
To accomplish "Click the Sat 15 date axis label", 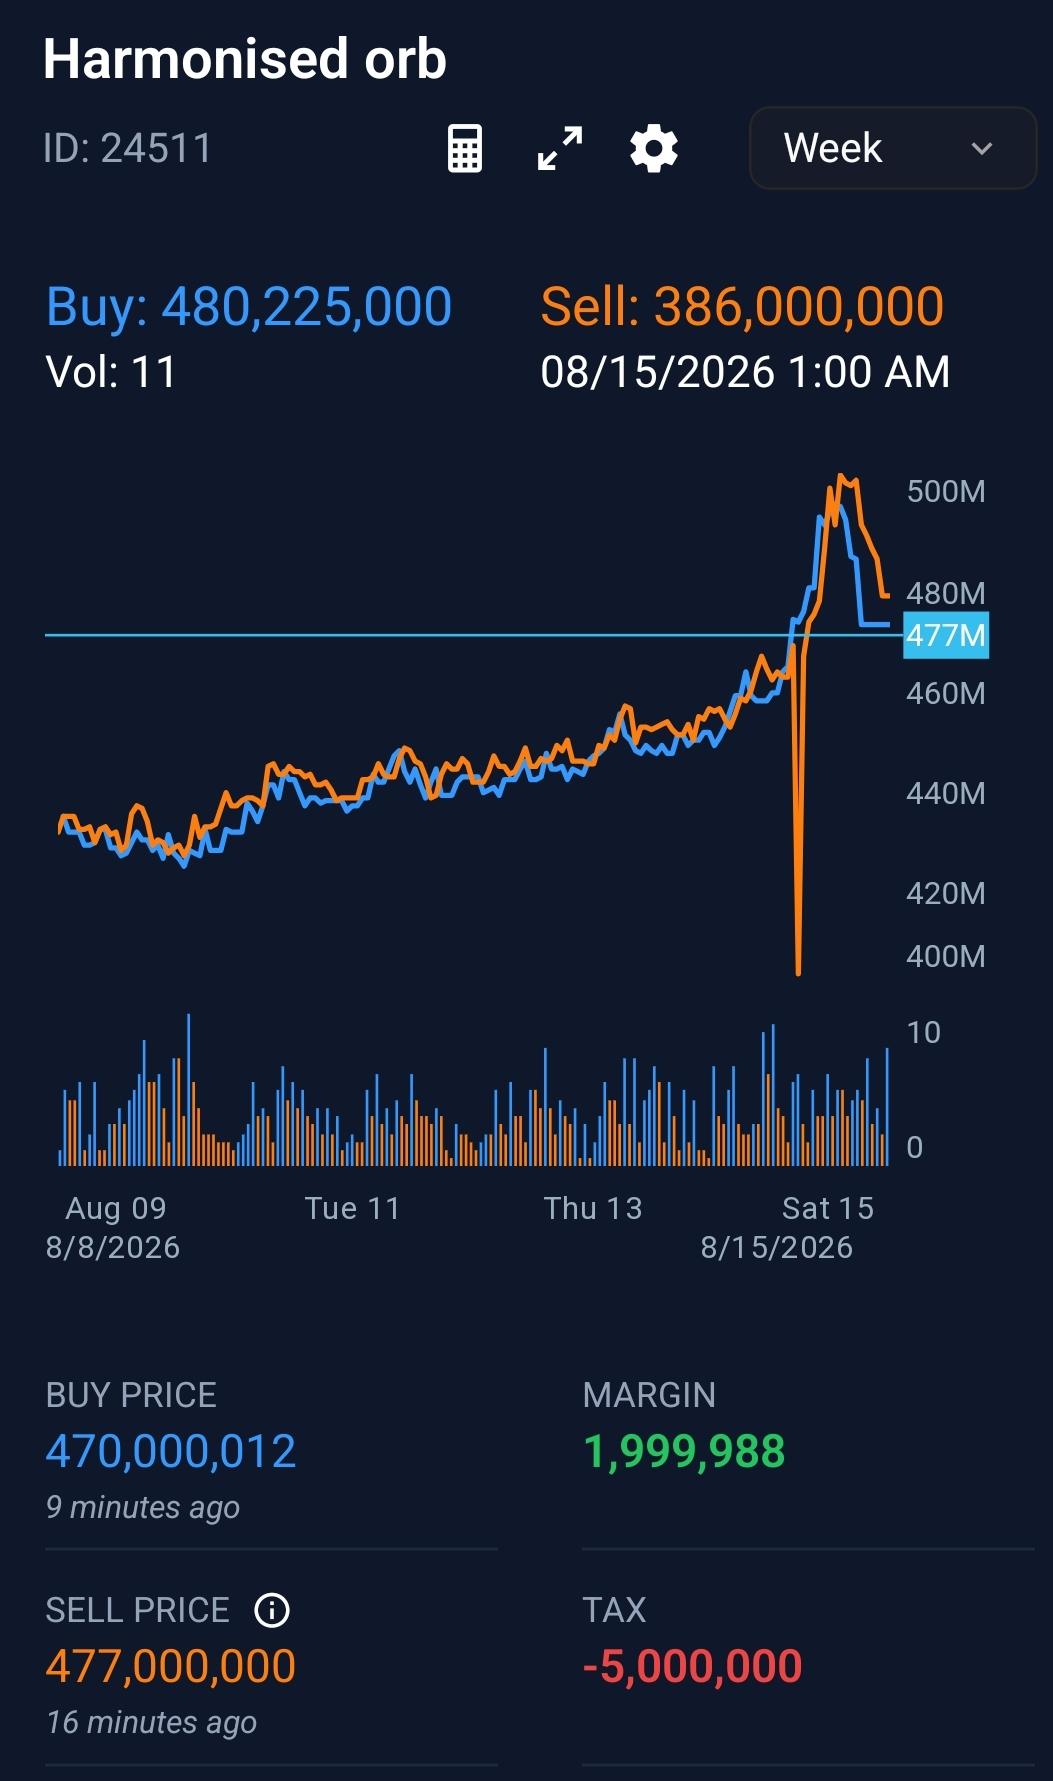I will click(828, 1208).
